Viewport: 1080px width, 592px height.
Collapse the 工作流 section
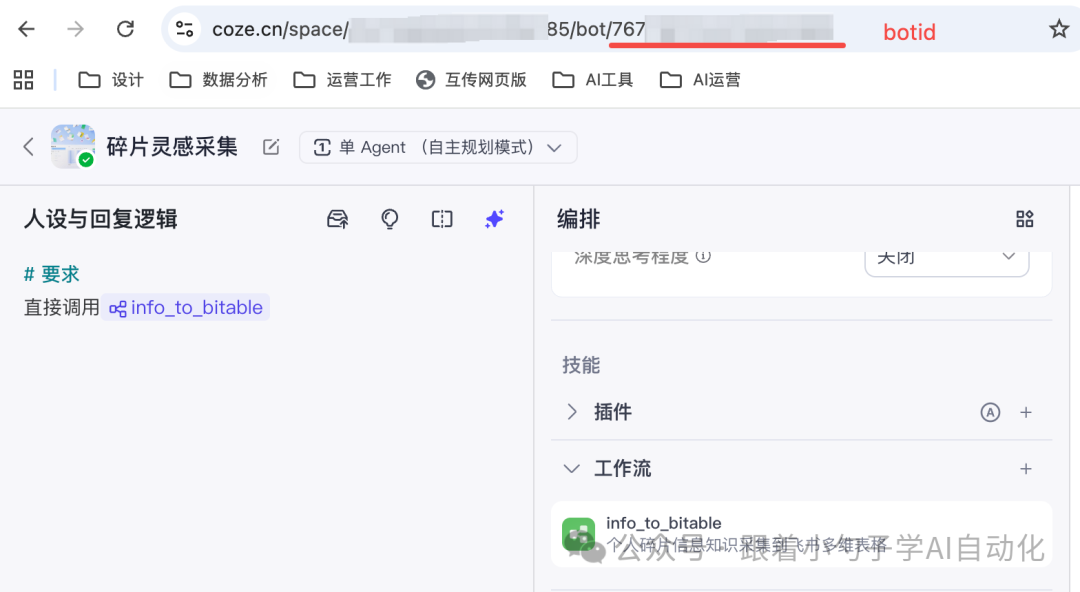click(x=572, y=469)
